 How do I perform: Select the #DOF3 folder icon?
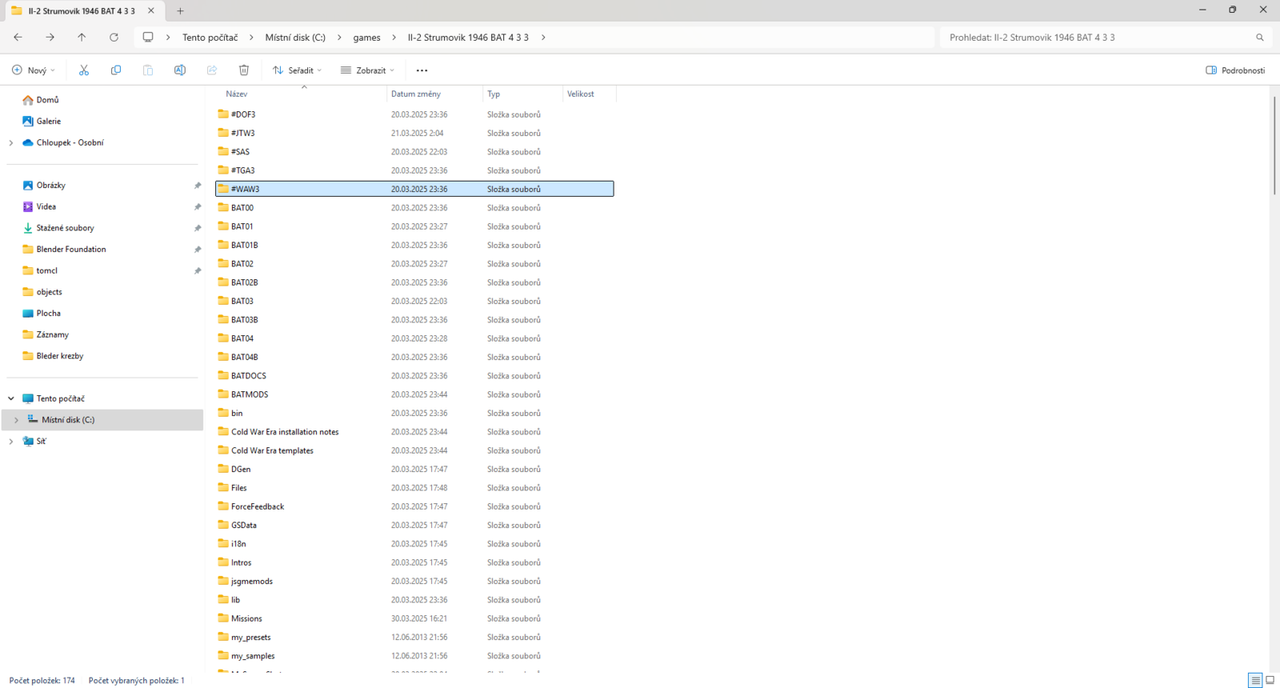pos(223,114)
